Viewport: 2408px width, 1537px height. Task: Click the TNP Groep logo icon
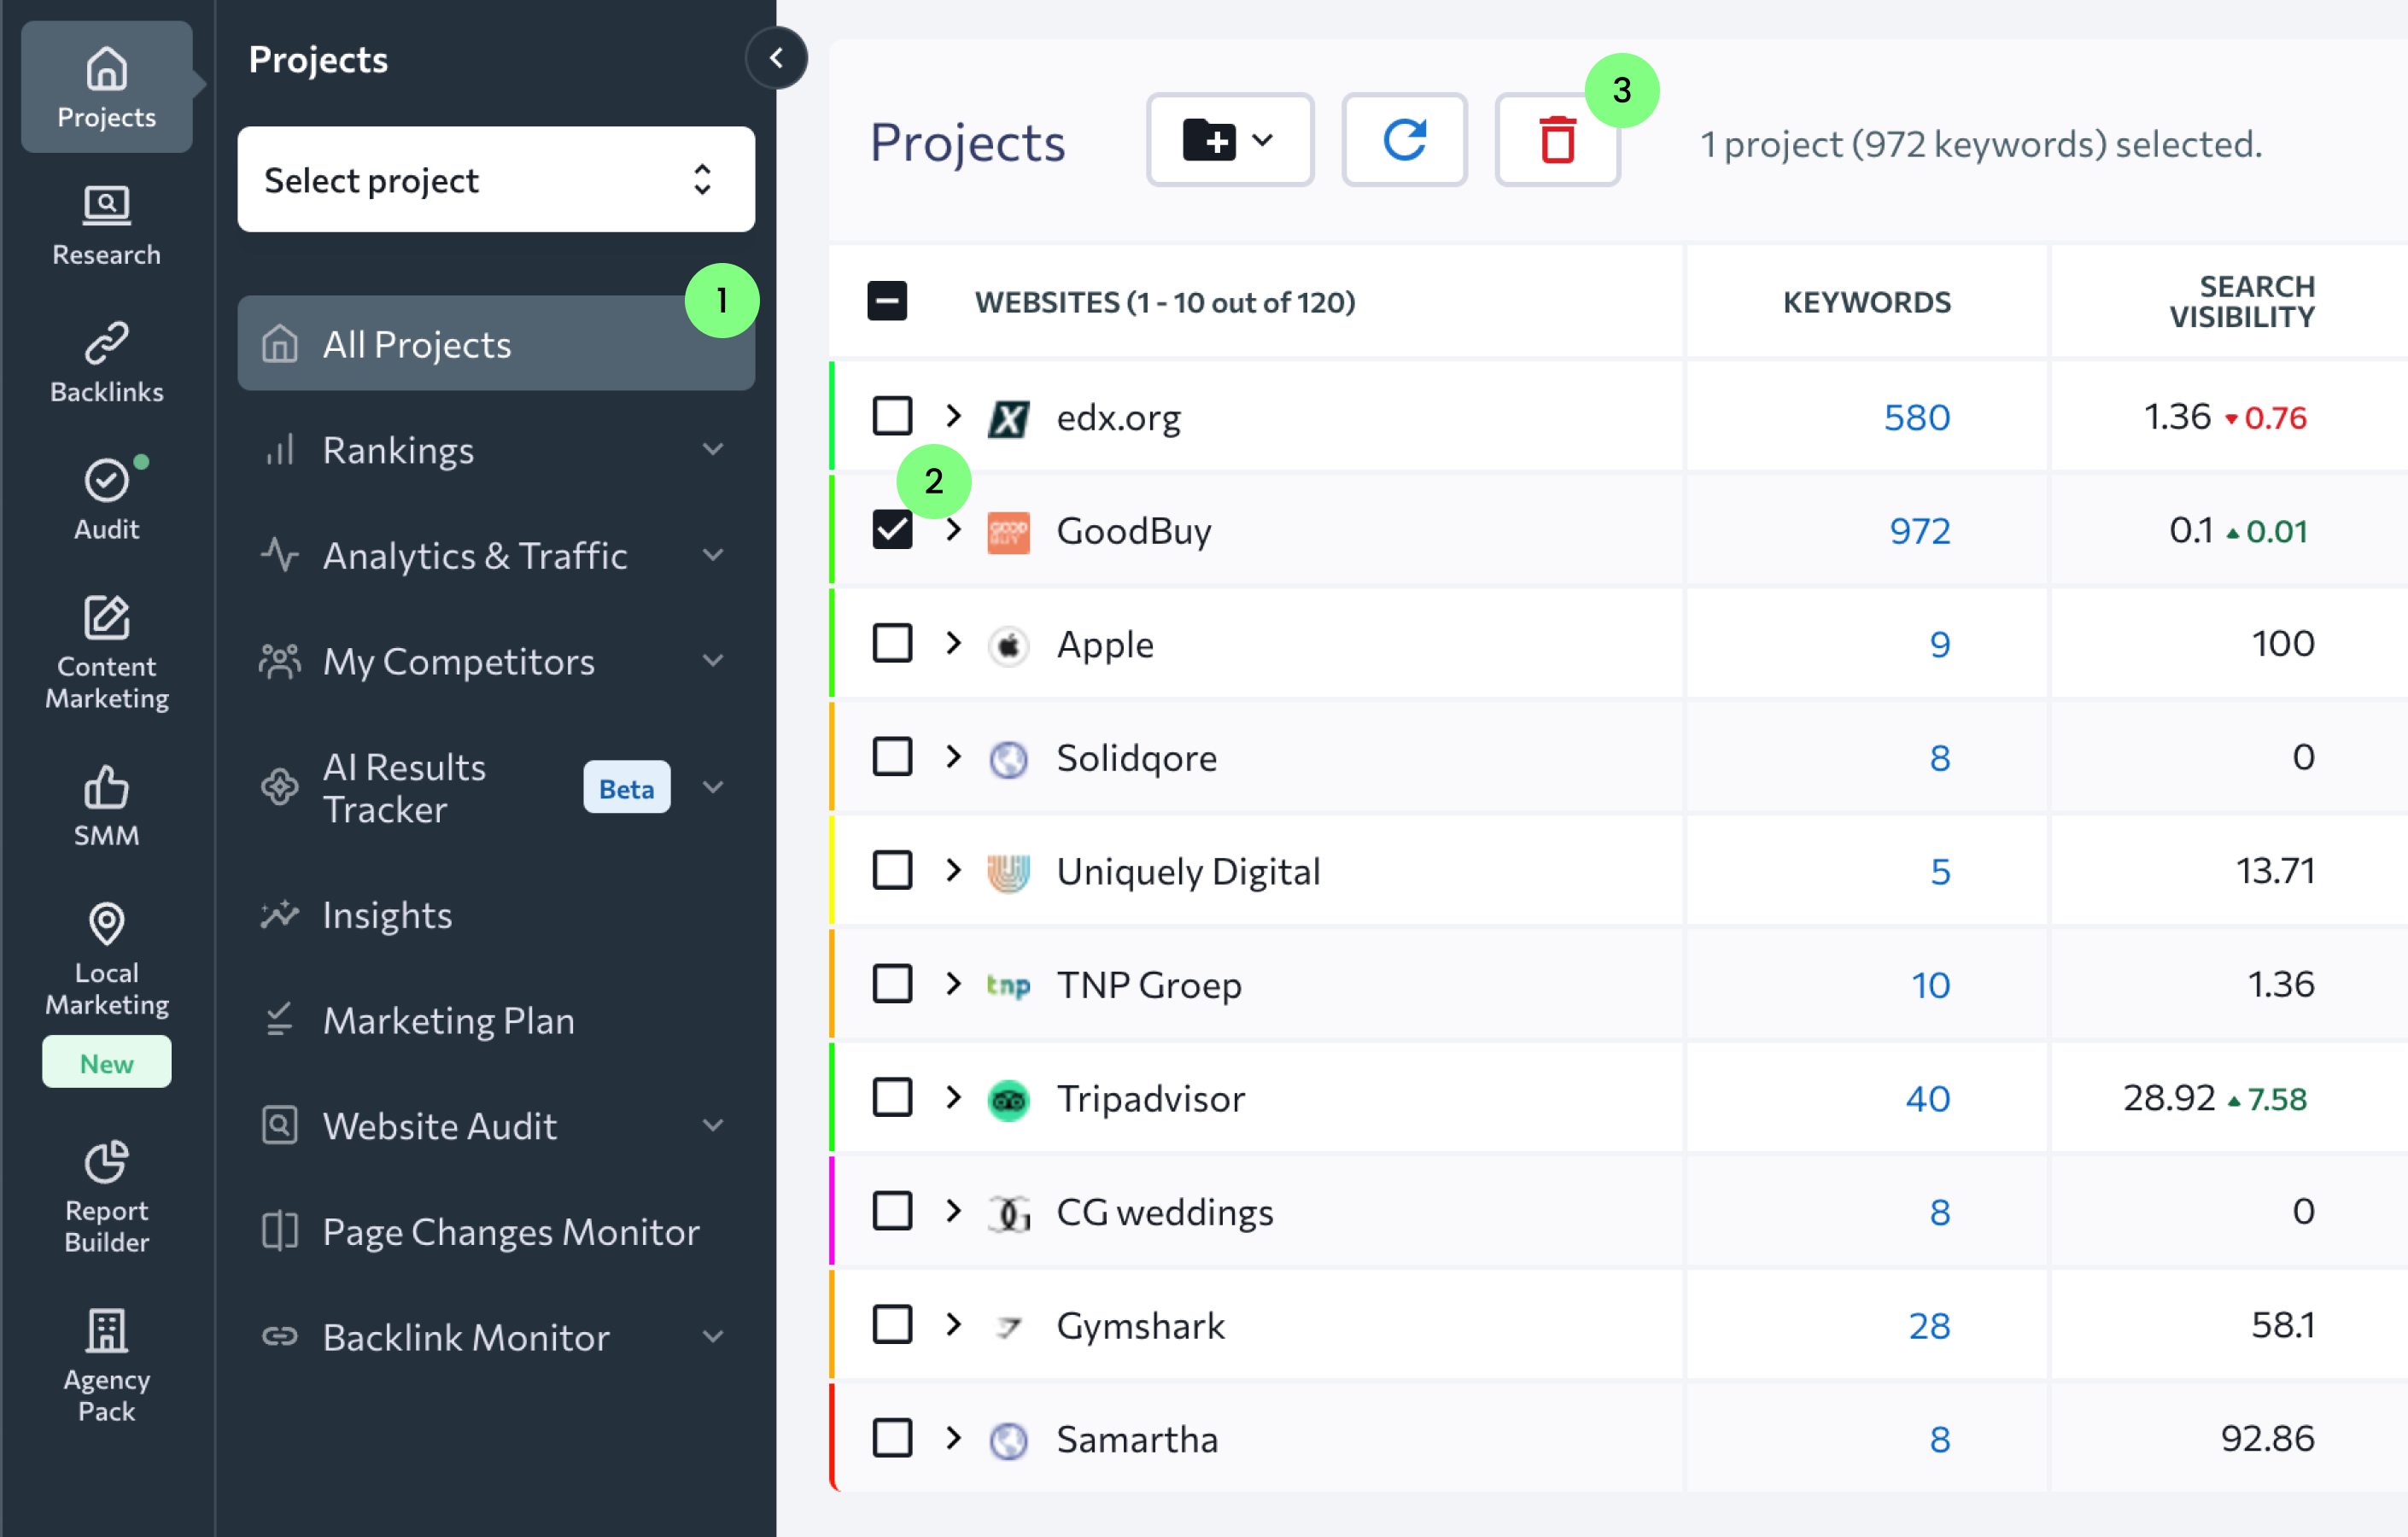1008,986
